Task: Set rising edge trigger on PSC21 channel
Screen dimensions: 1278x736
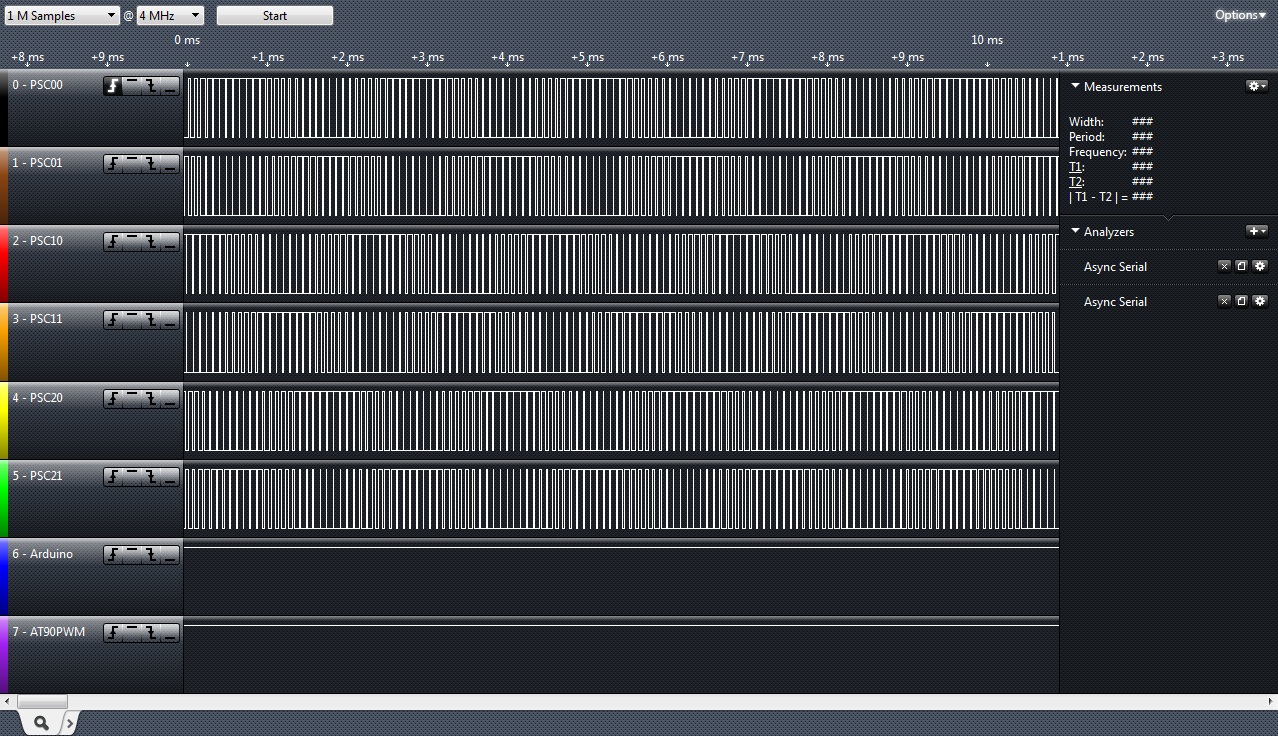Action: (113, 477)
